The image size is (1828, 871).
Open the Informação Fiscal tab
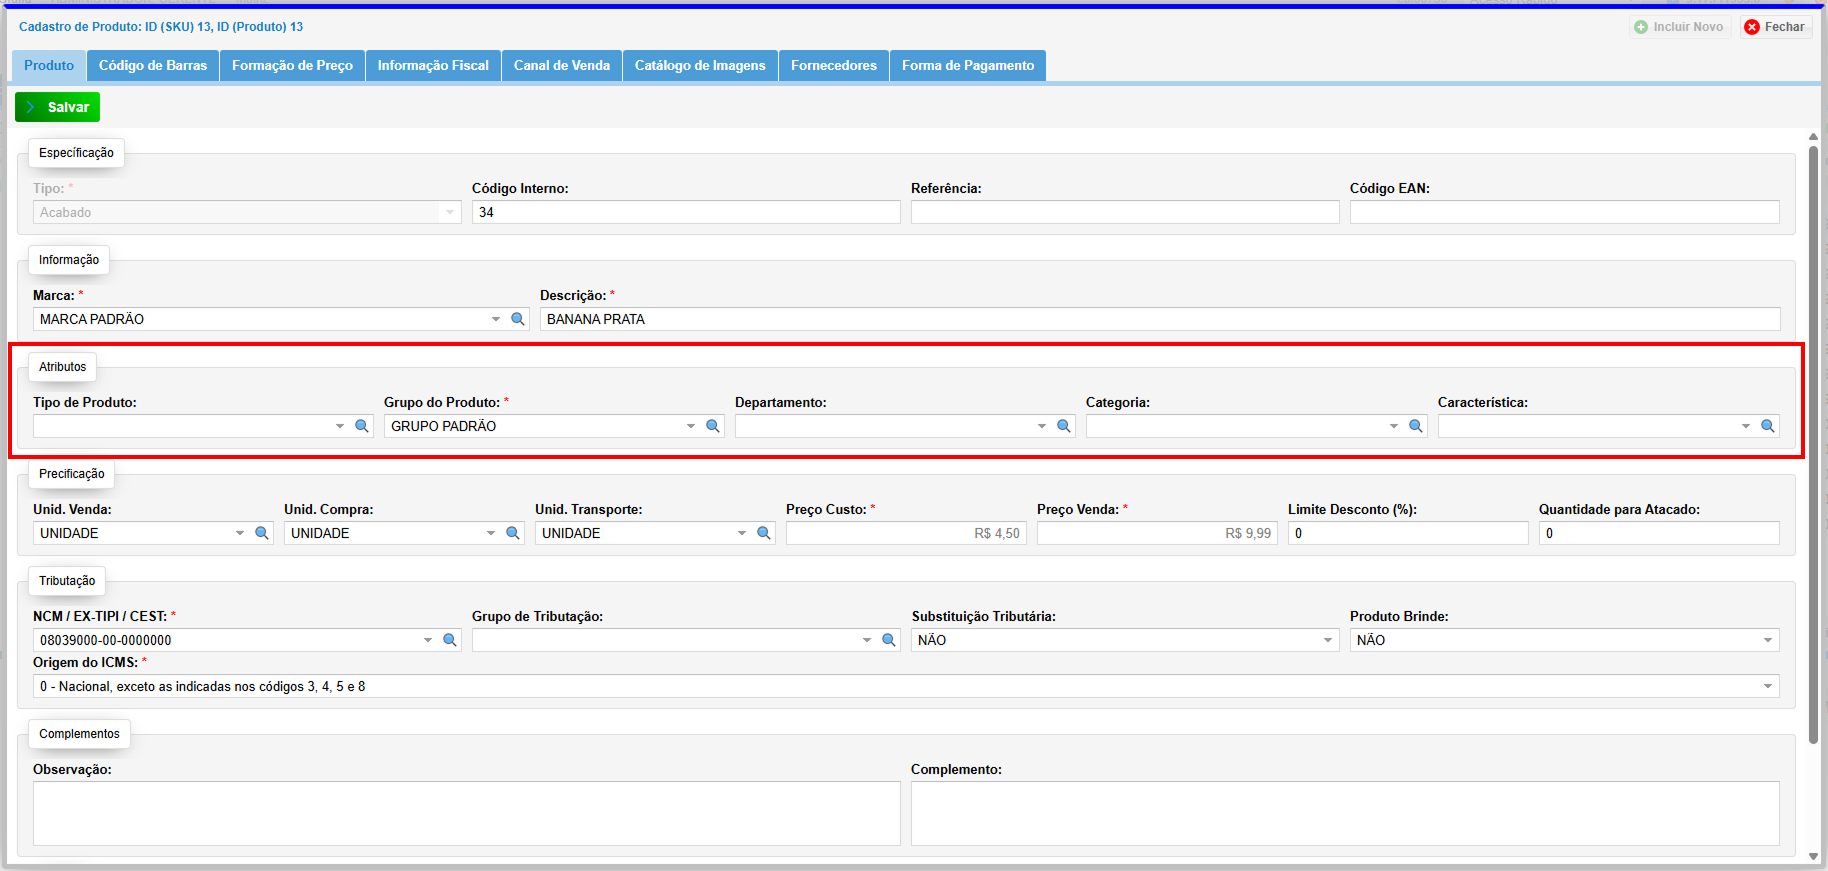433,65
